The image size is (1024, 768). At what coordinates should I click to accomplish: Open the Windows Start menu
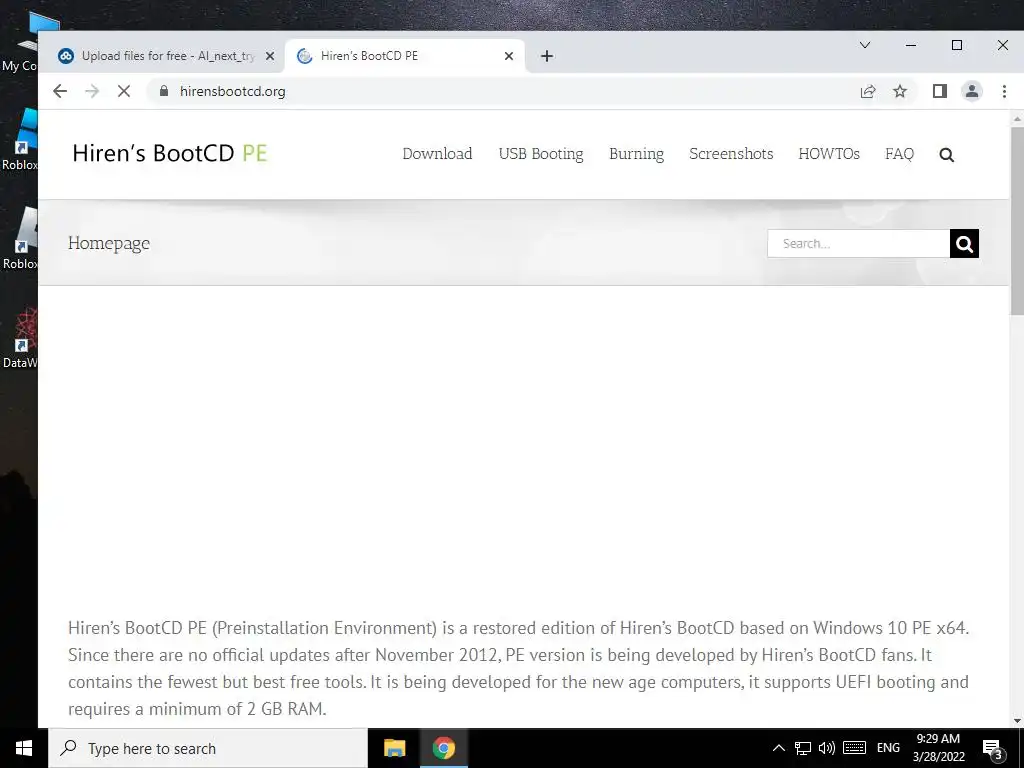pos(24,748)
